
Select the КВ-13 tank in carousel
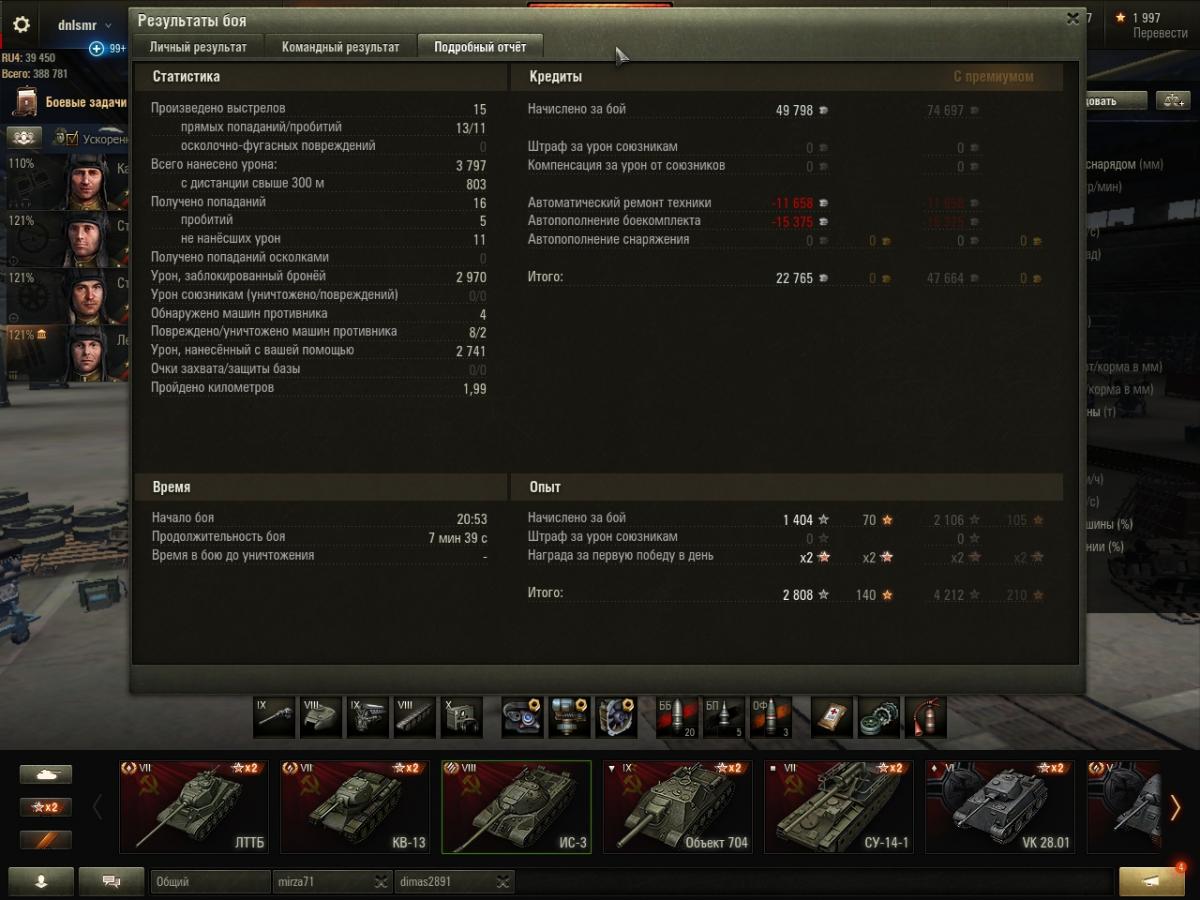click(x=355, y=807)
